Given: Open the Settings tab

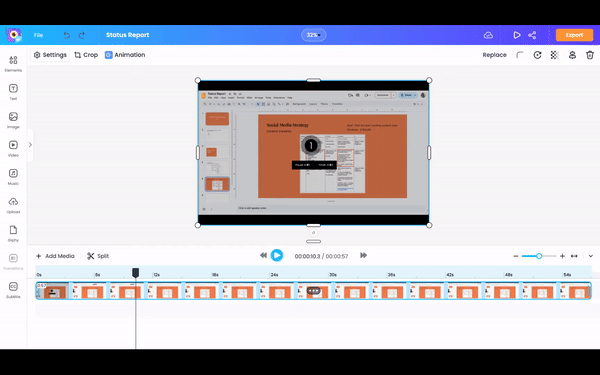Looking at the screenshot, I should 50,55.
